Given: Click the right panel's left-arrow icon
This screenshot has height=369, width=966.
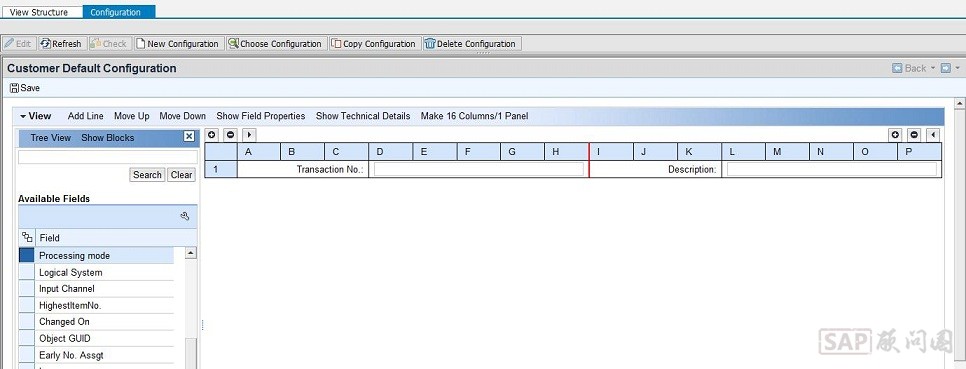Looking at the screenshot, I should pyautogui.click(x=933, y=135).
